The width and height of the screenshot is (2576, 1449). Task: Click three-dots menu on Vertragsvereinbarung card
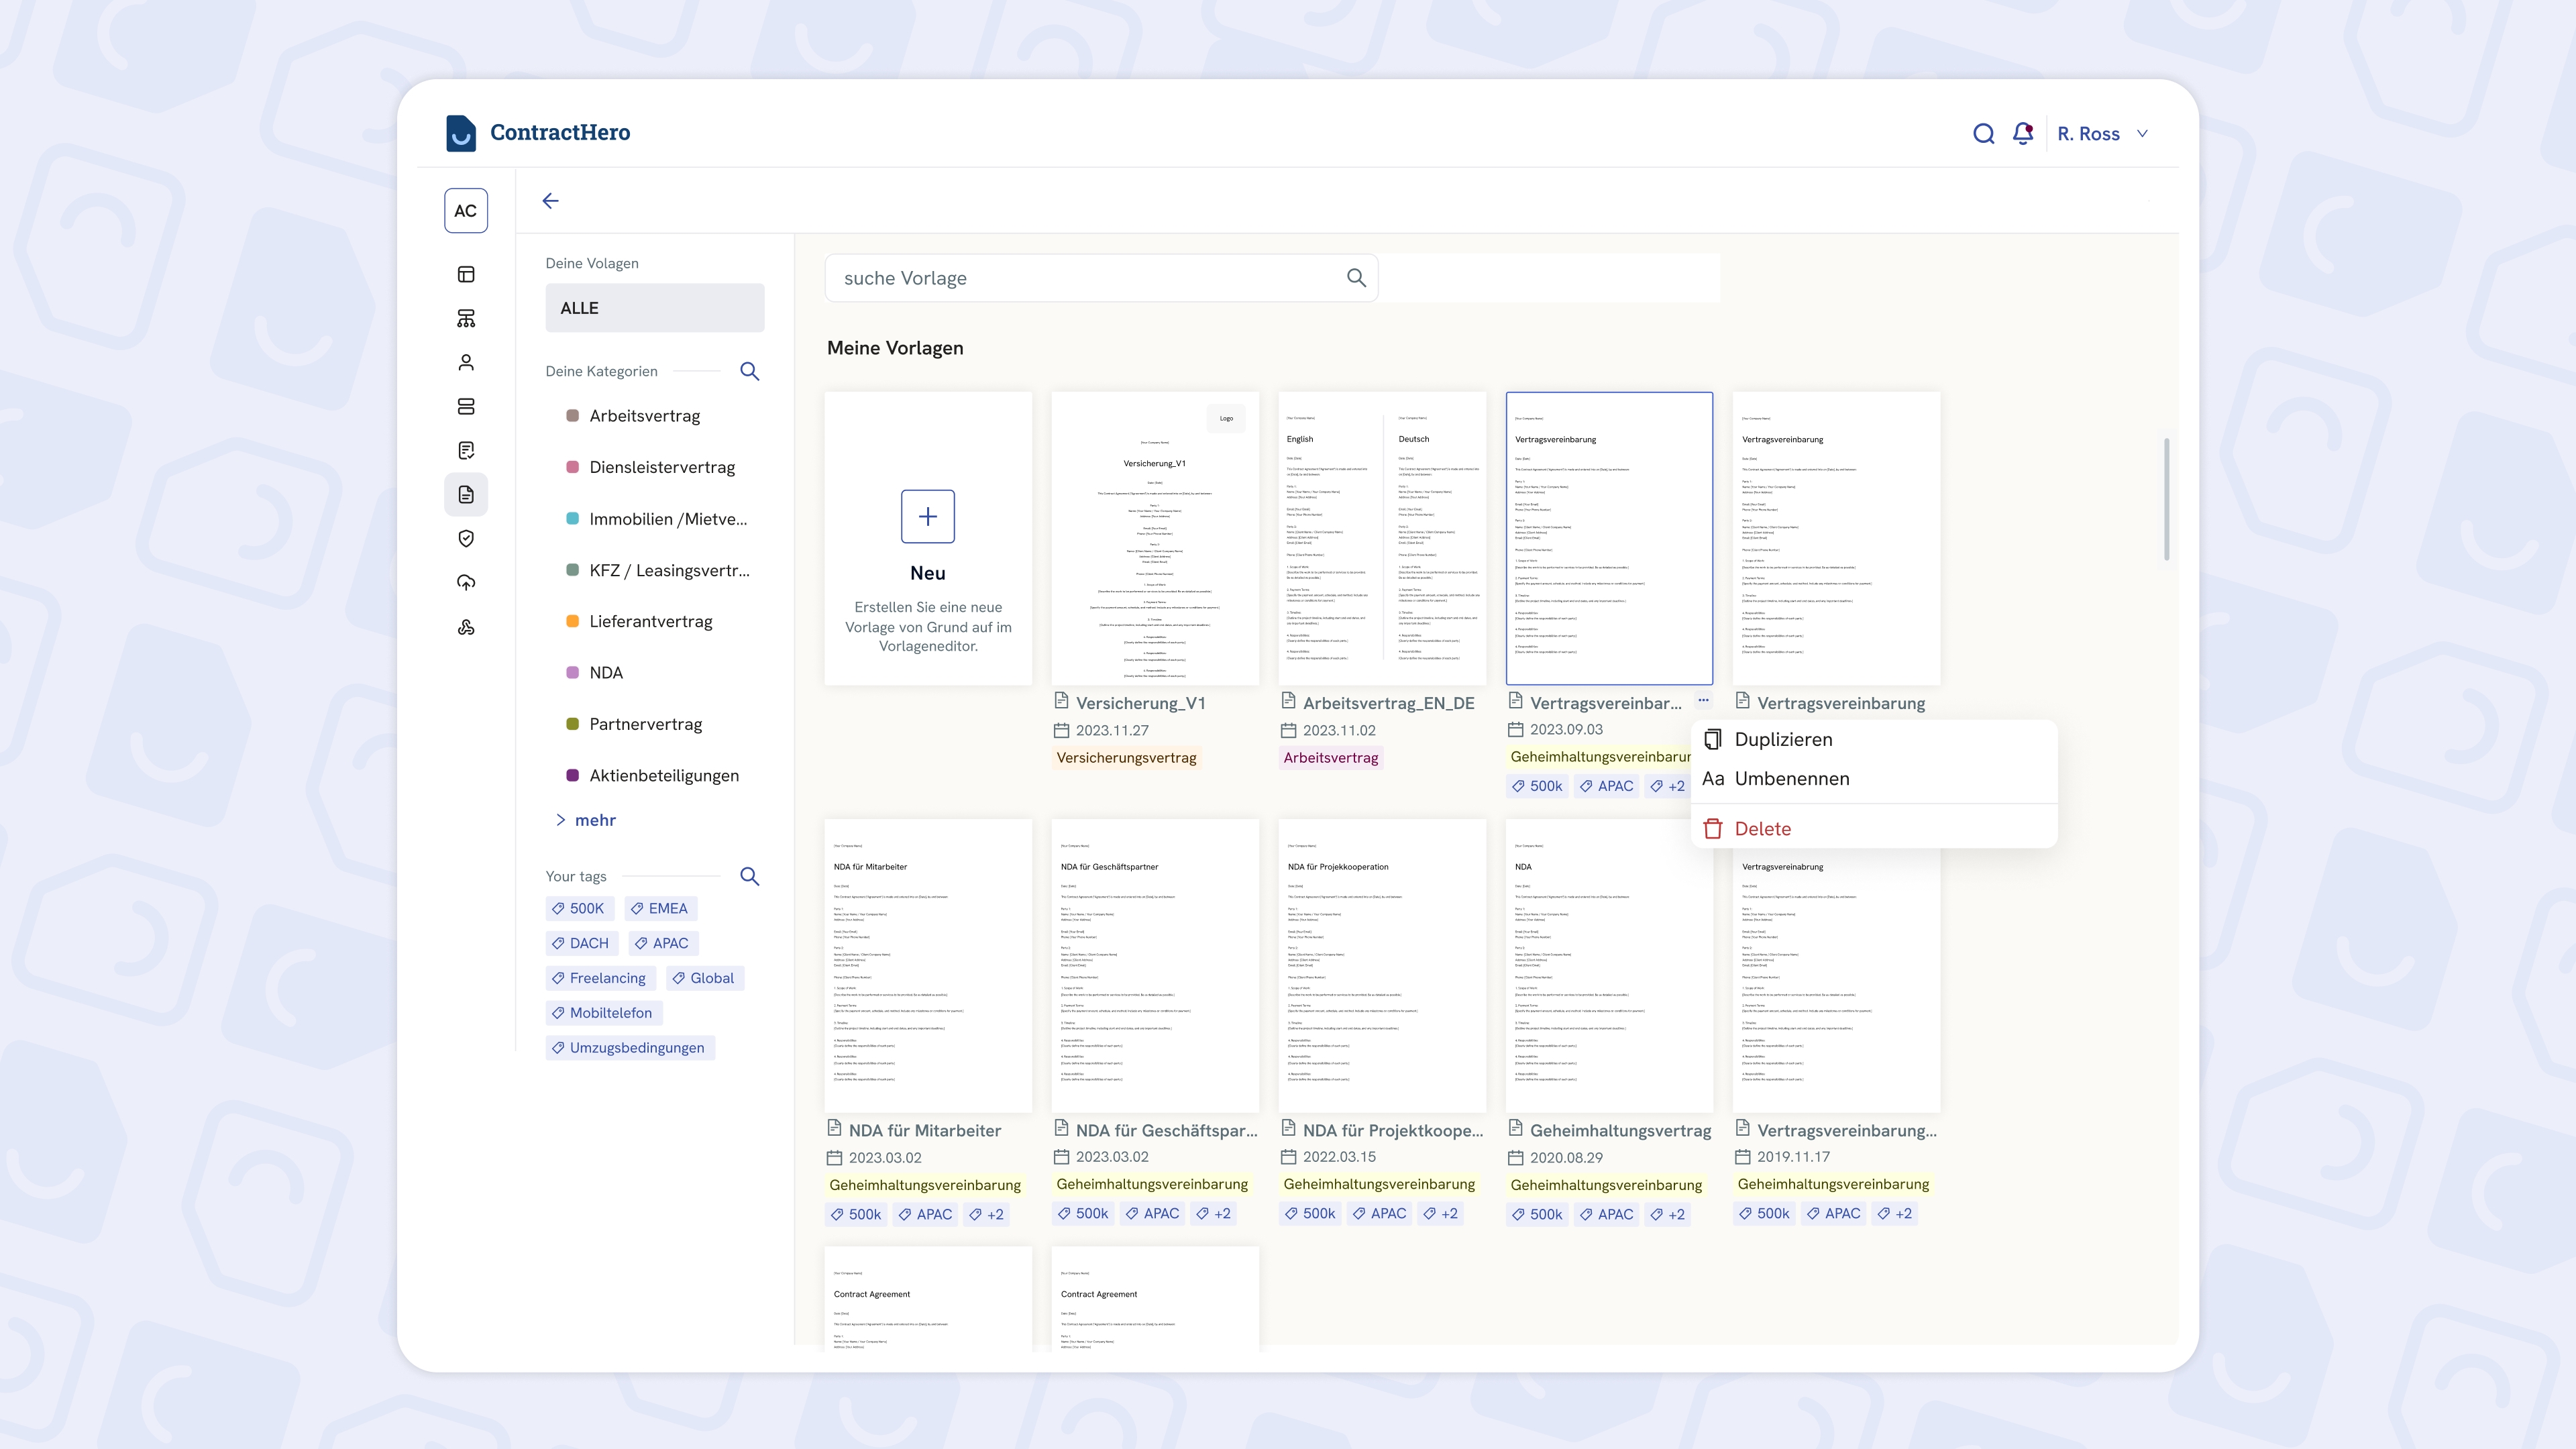coord(1703,700)
